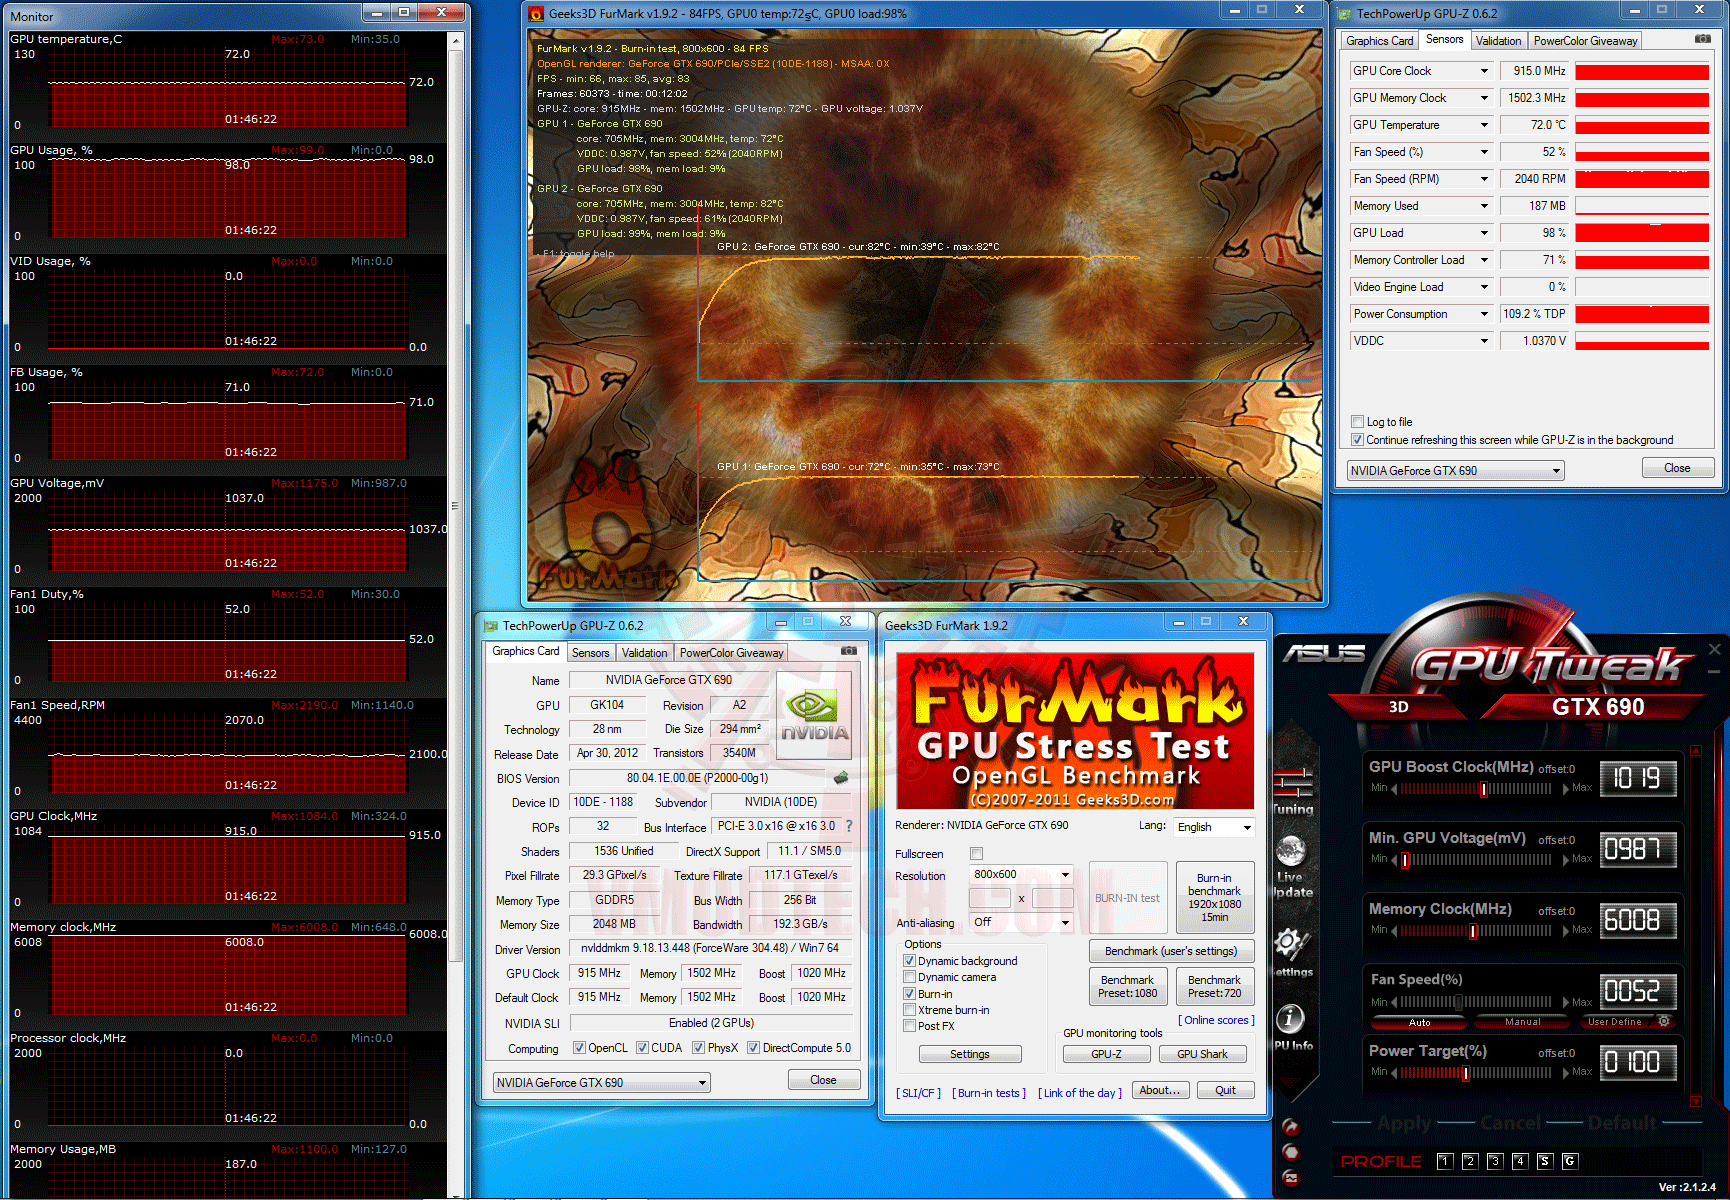Set fan speed mode to Manual
The width and height of the screenshot is (1730, 1200).
coord(1522,1022)
